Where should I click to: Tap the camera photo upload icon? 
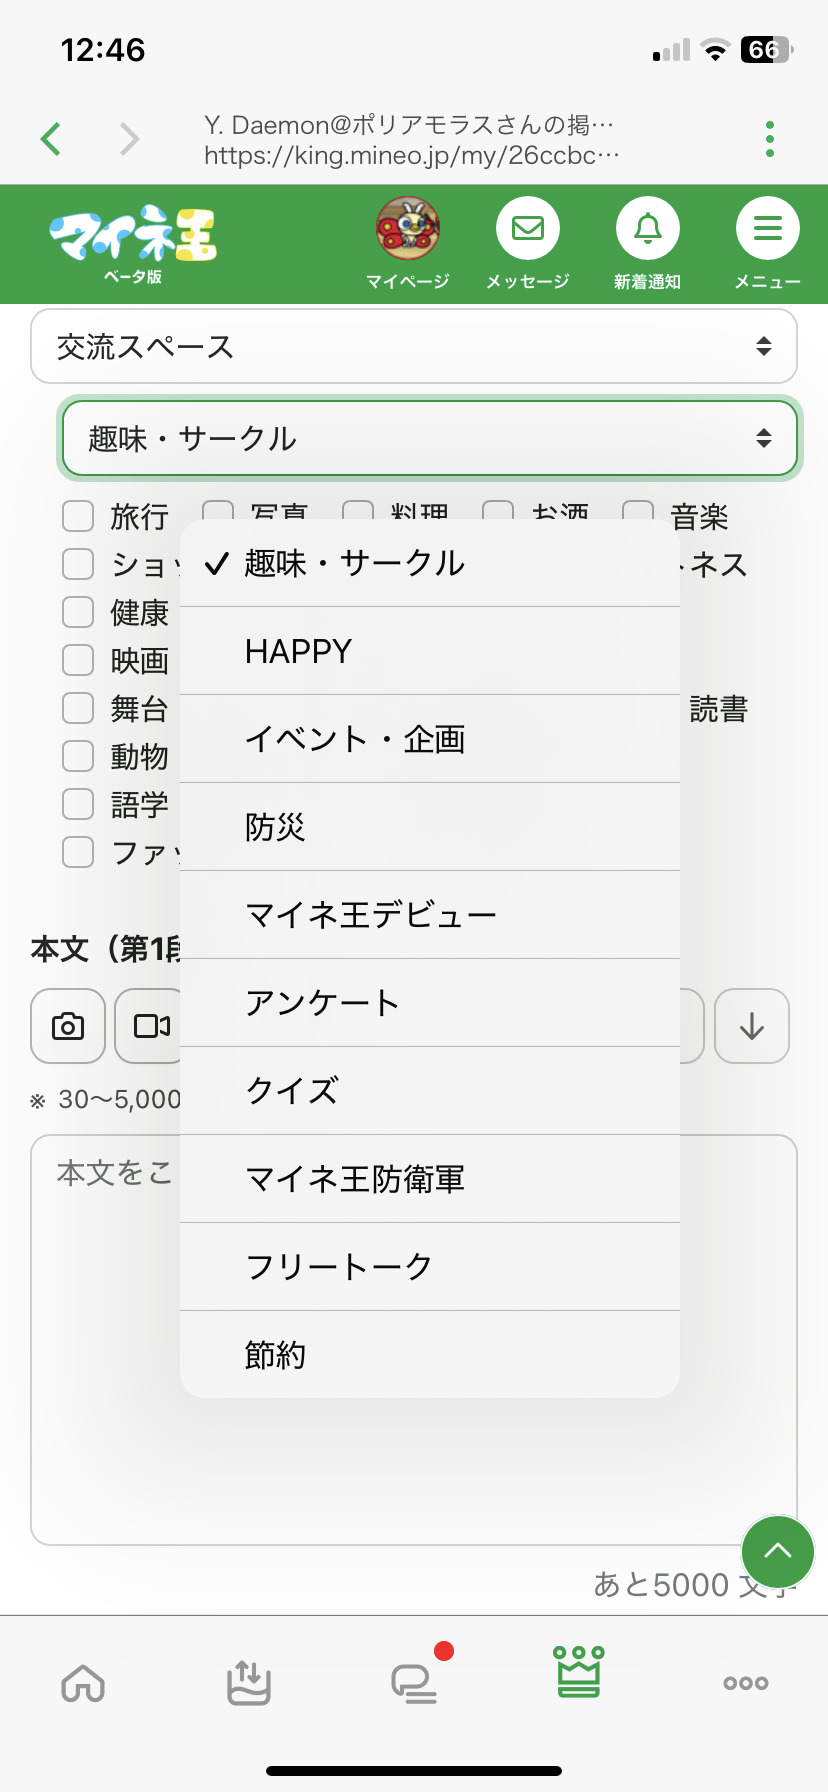[68, 1026]
